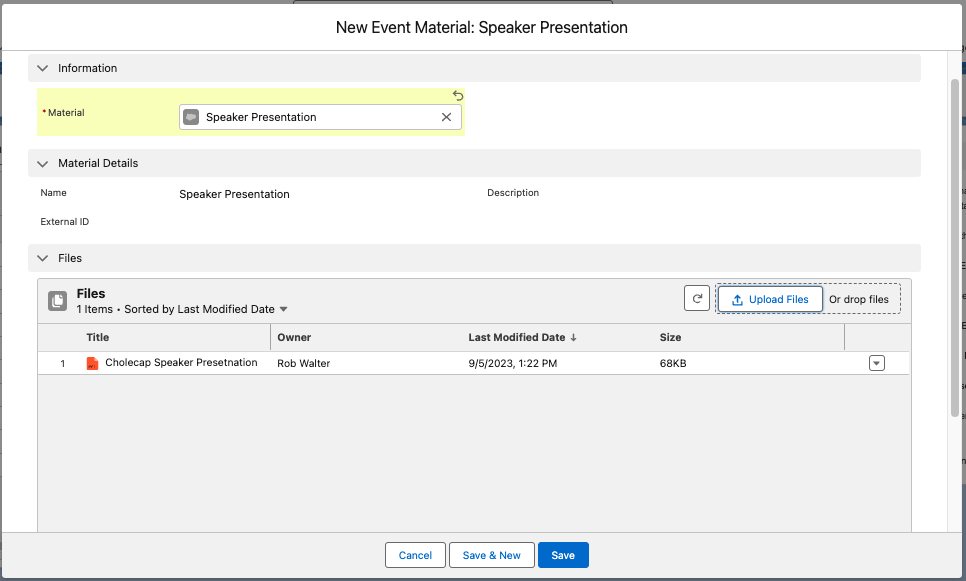Click the PowerPoint icon next to Cholecap file

click(93, 363)
